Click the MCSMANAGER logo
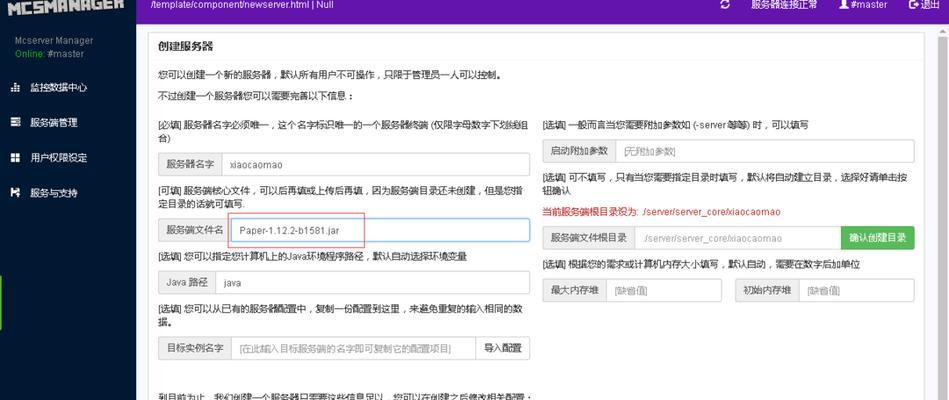This screenshot has height=400, width=949. tap(66, 6)
